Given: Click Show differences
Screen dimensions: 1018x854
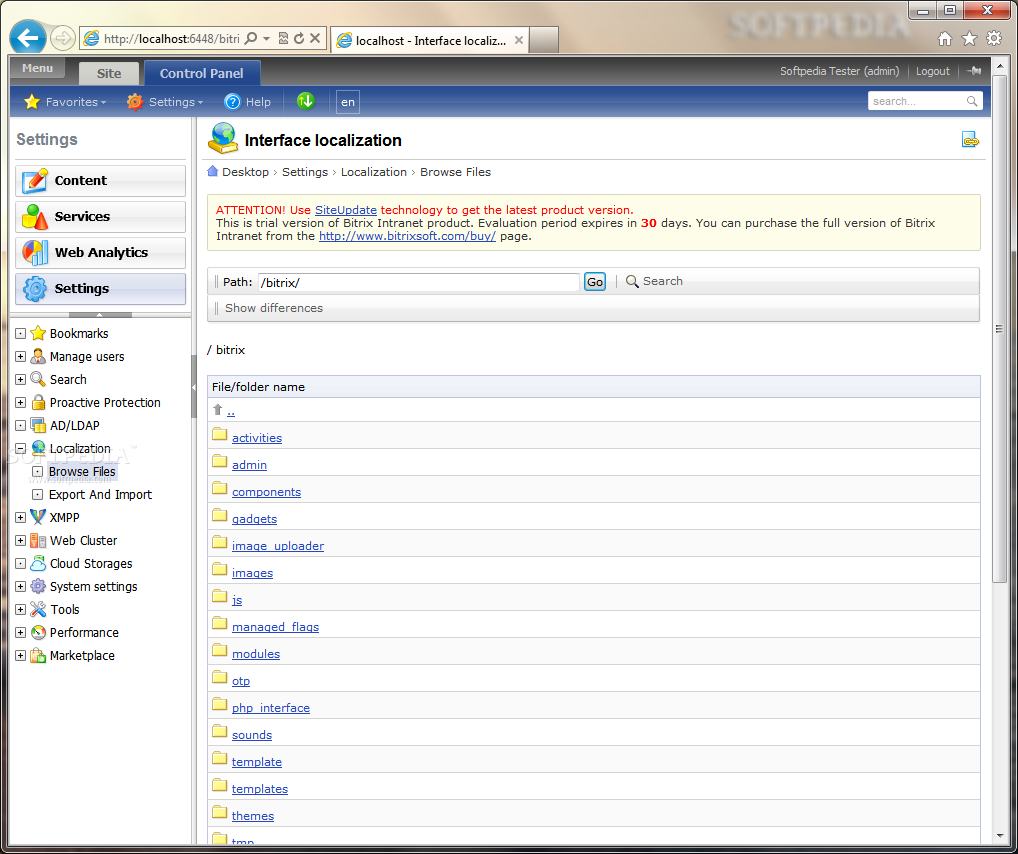Looking at the screenshot, I should click(274, 308).
